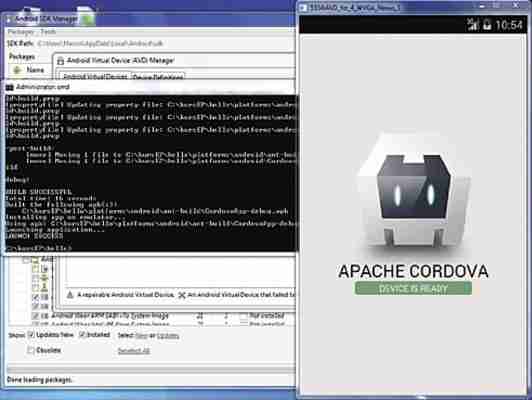This screenshot has height=400, width=532.
Task: Open the Tools menu in SDK Manager
Action: tap(48, 32)
